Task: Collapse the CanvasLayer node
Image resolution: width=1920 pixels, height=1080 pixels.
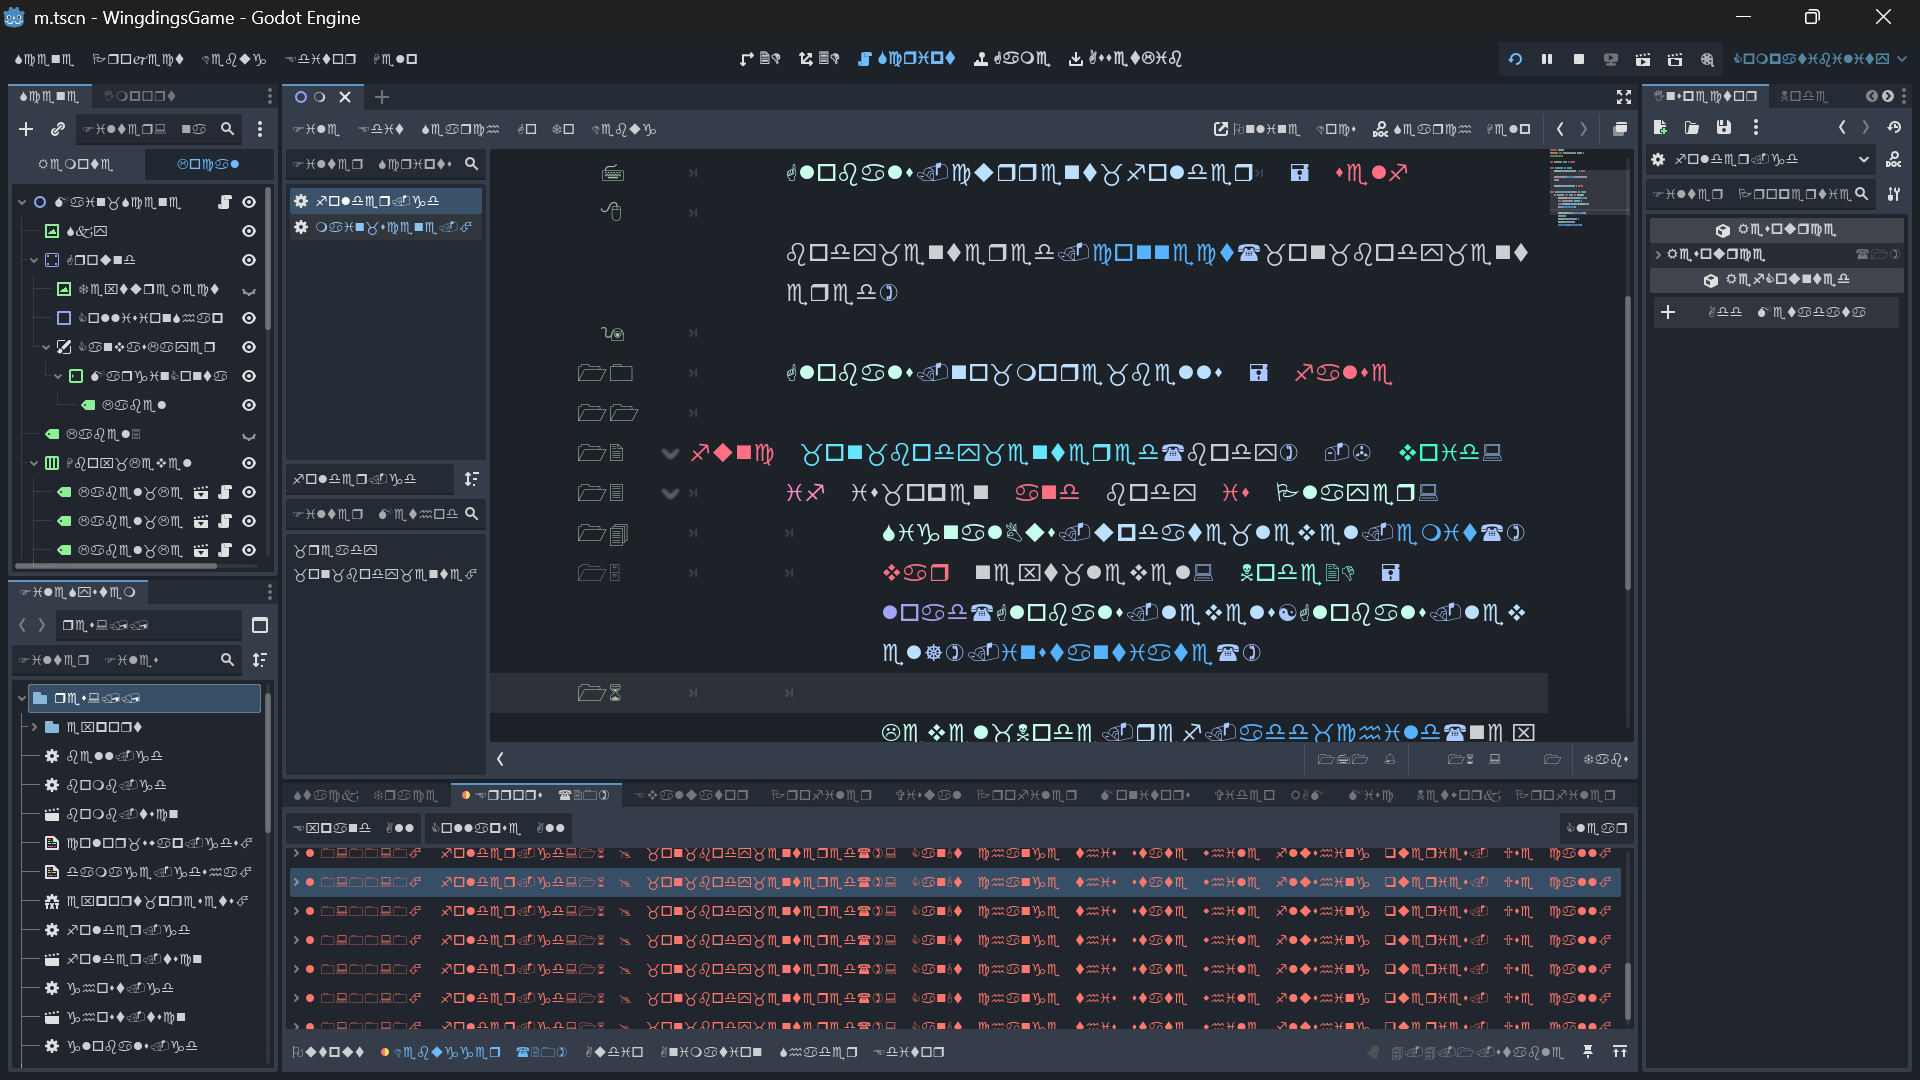Action: (46, 347)
